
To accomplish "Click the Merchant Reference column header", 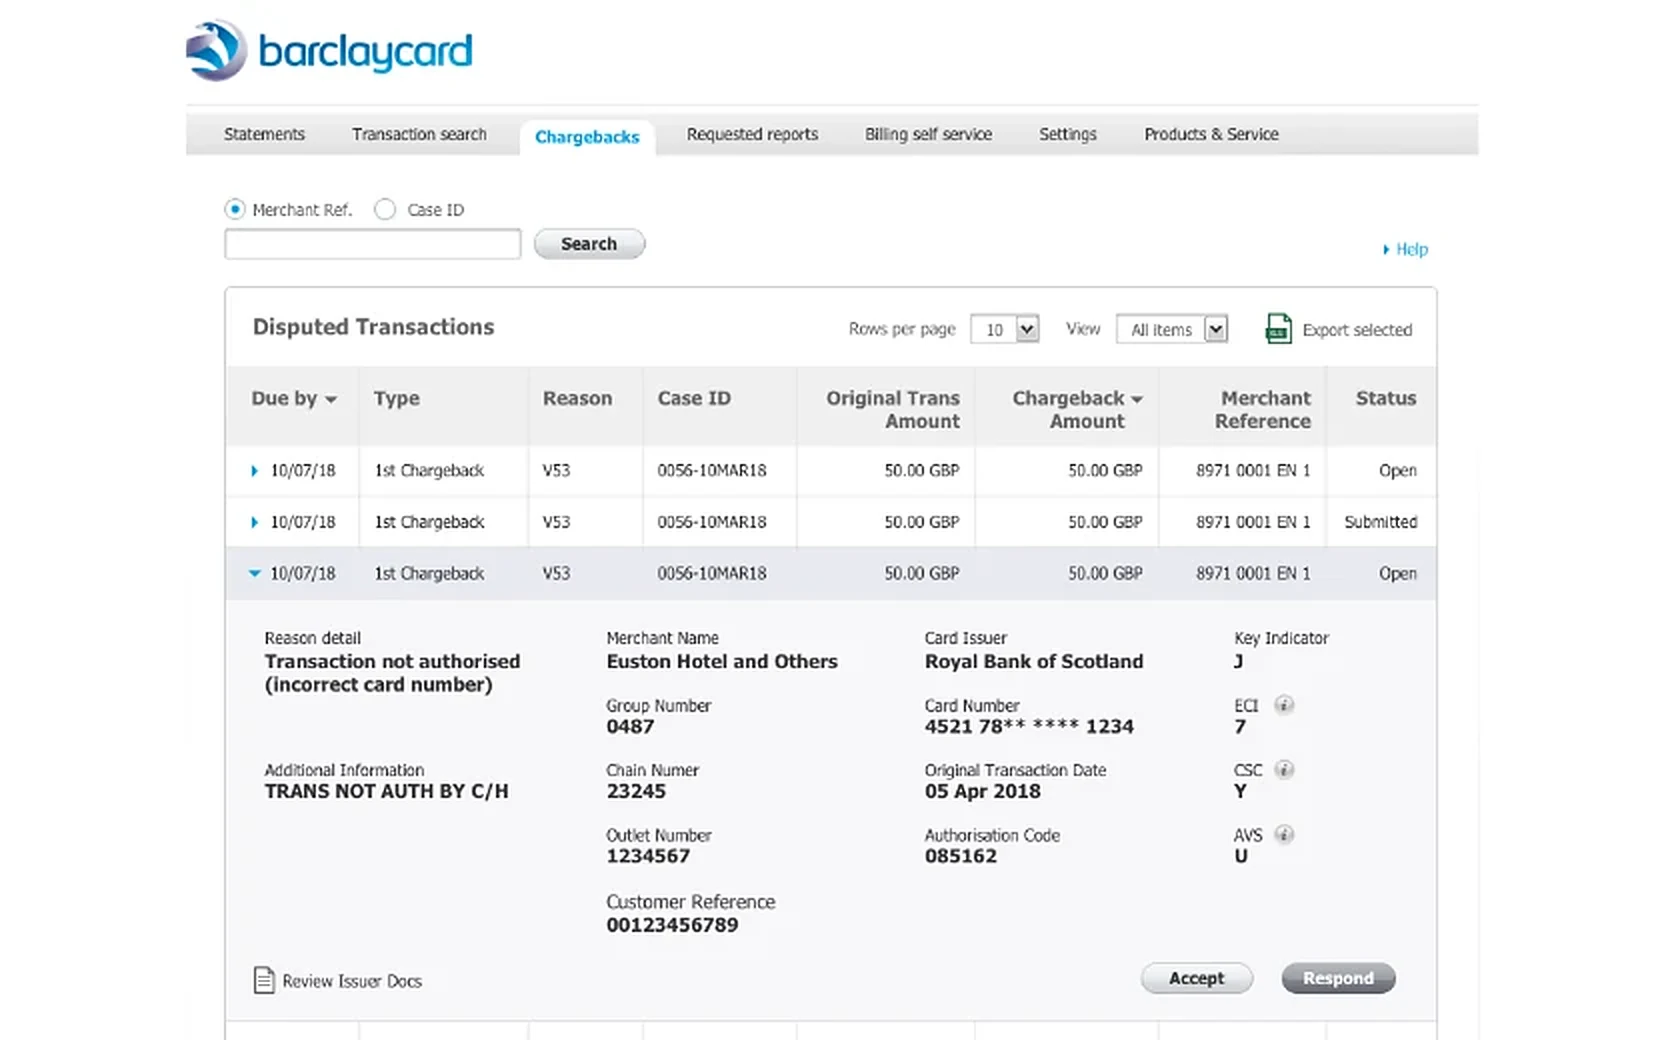I will pos(1263,409).
